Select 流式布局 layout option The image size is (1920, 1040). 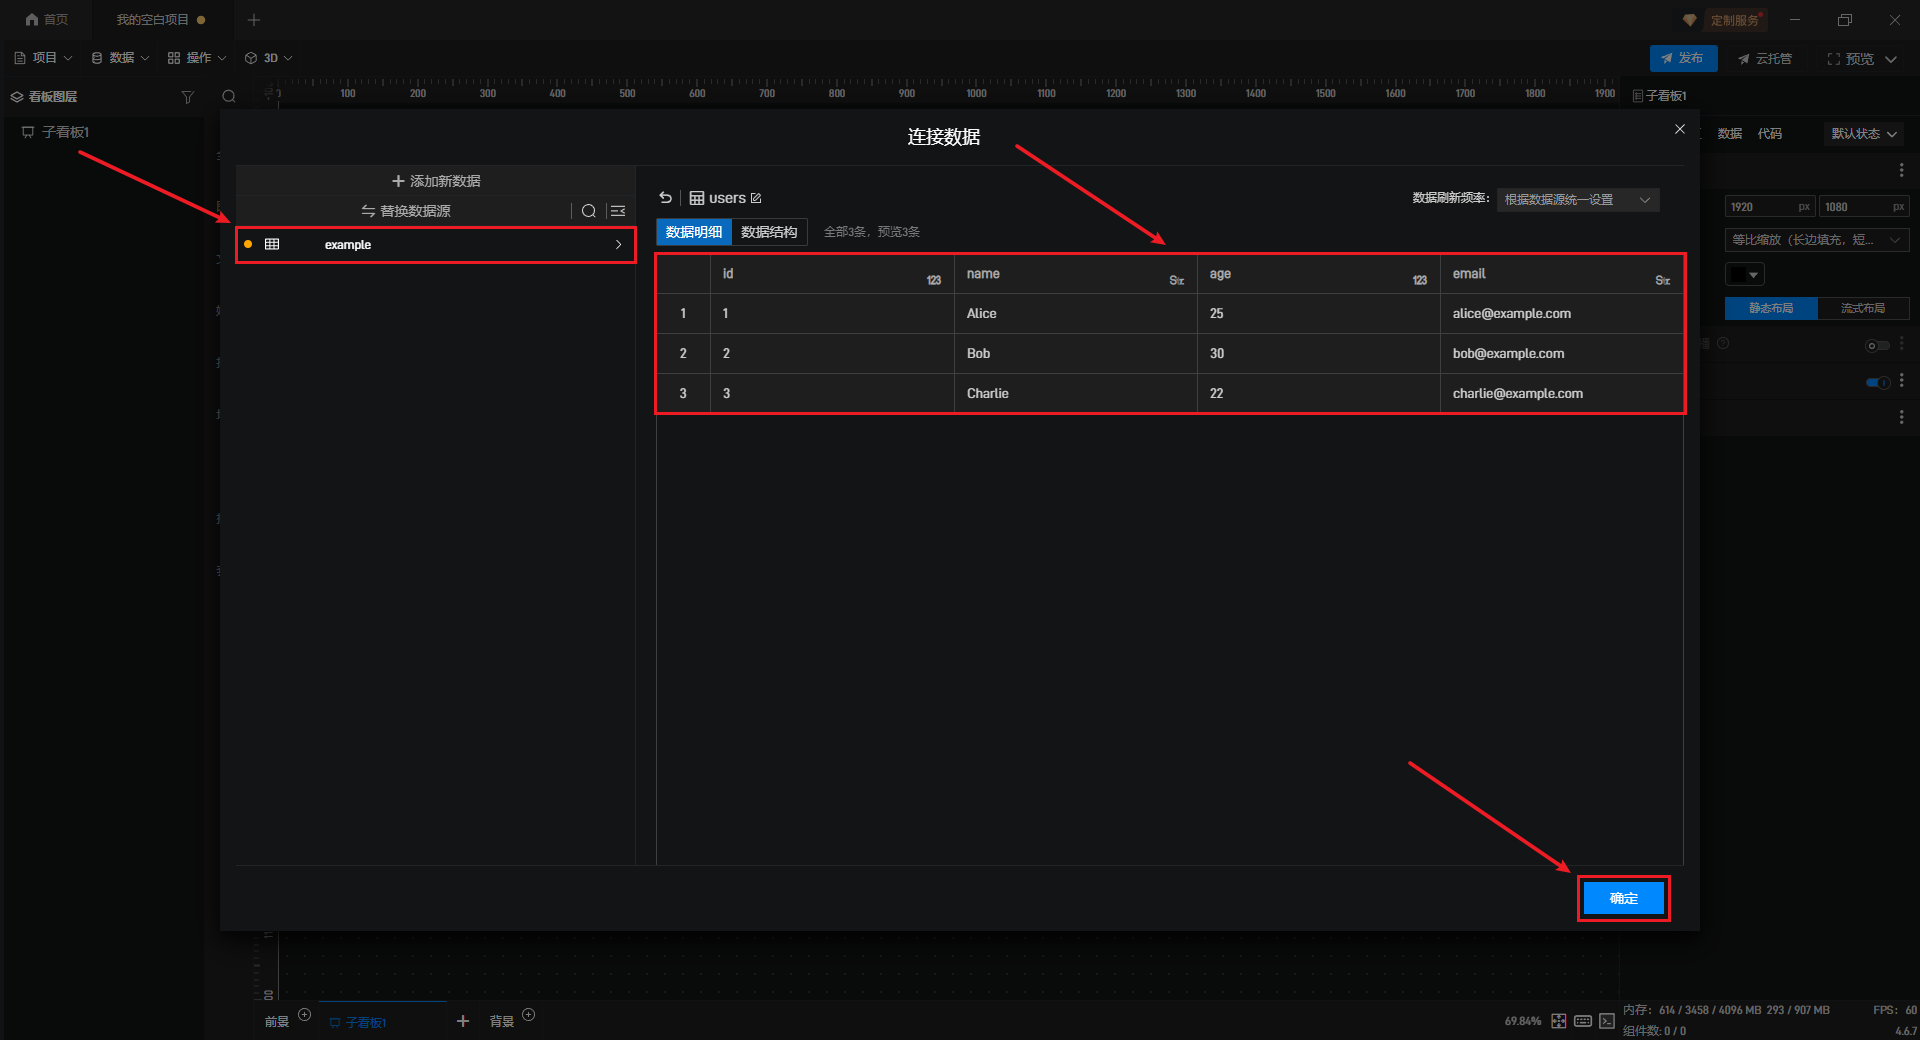[x=1863, y=308]
